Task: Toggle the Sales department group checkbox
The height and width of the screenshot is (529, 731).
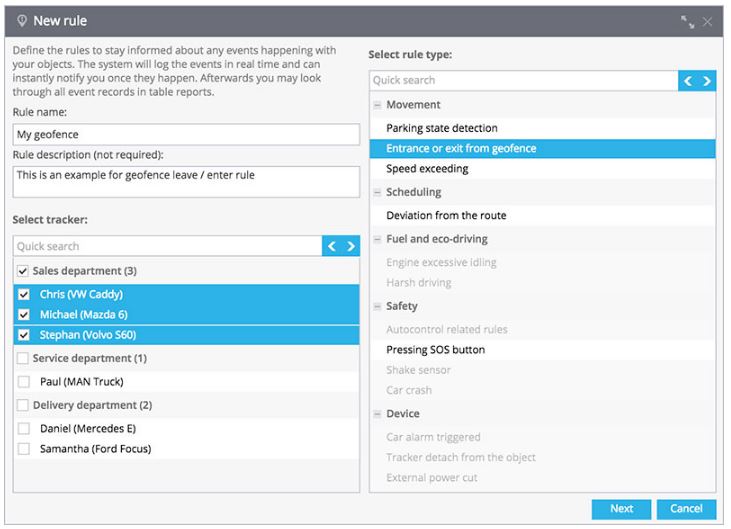Action: click(x=22, y=271)
